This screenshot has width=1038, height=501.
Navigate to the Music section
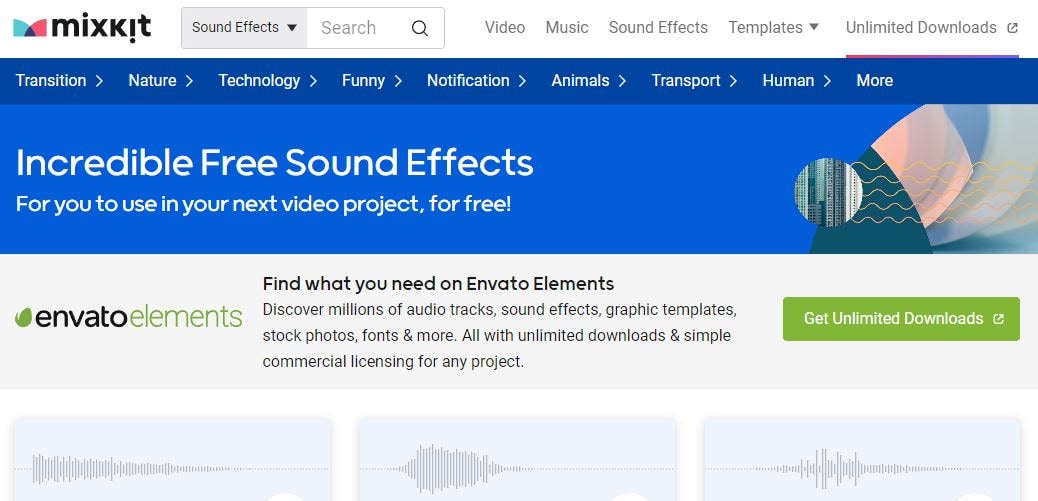tap(567, 28)
